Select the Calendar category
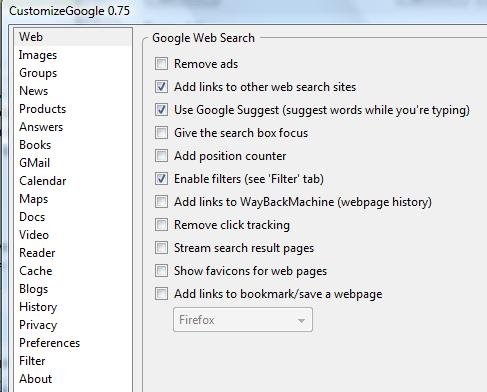The width and height of the screenshot is (487, 392). (73, 181)
